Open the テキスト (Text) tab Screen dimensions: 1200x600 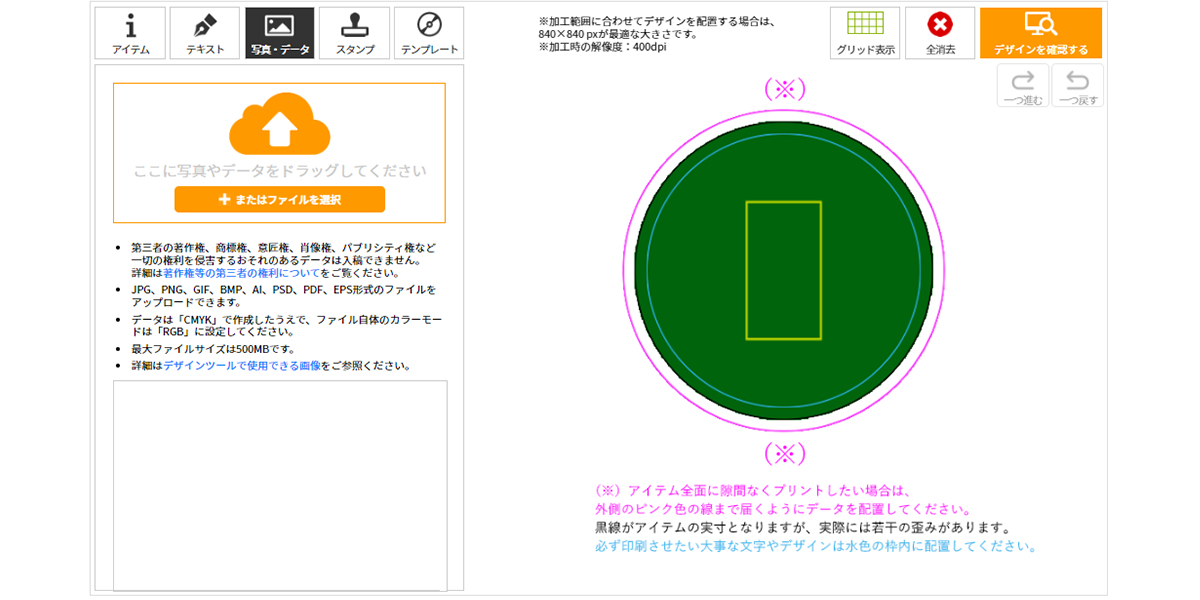coord(205,33)
